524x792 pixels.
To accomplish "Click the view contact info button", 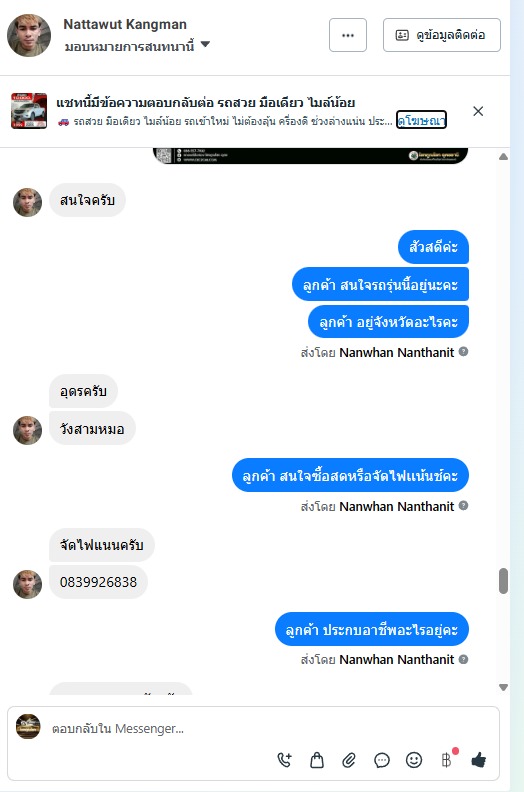I will [442, 35].
